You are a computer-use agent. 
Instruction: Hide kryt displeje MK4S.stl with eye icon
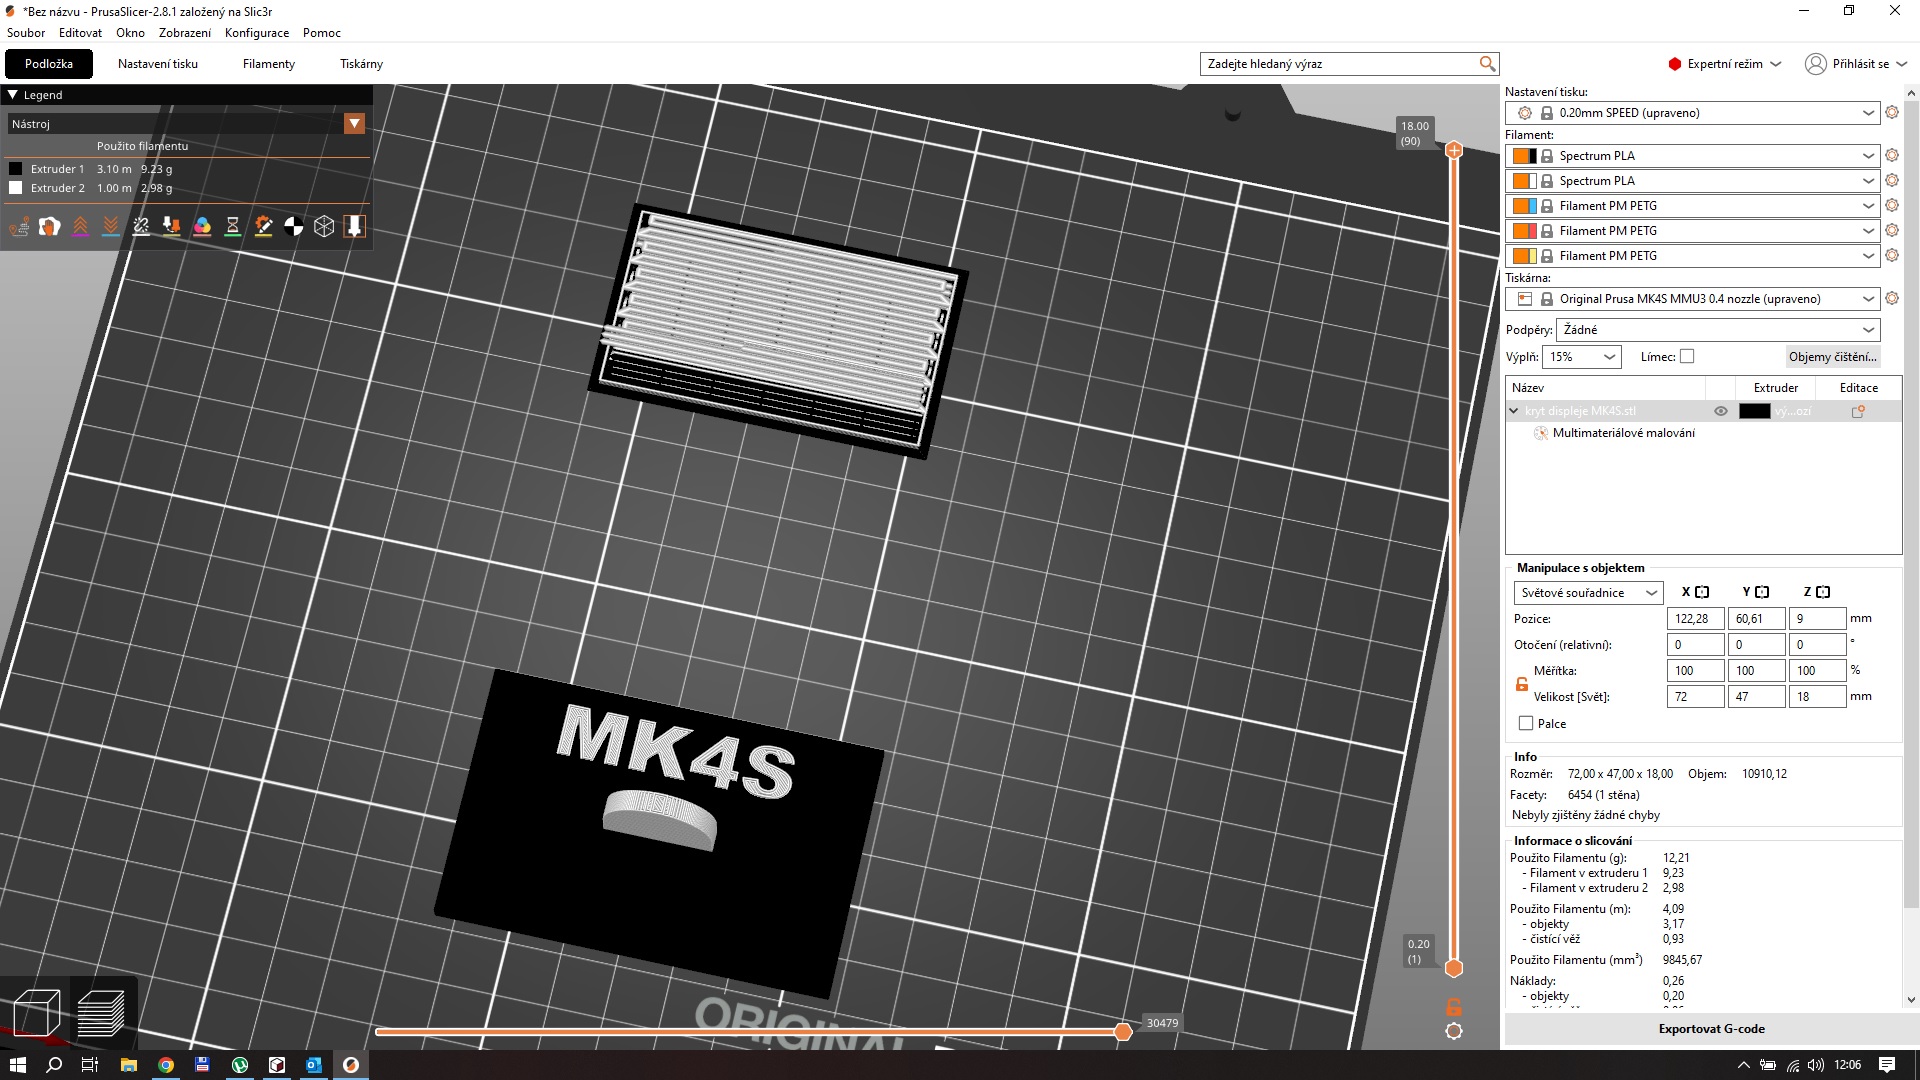(1720, 411)
